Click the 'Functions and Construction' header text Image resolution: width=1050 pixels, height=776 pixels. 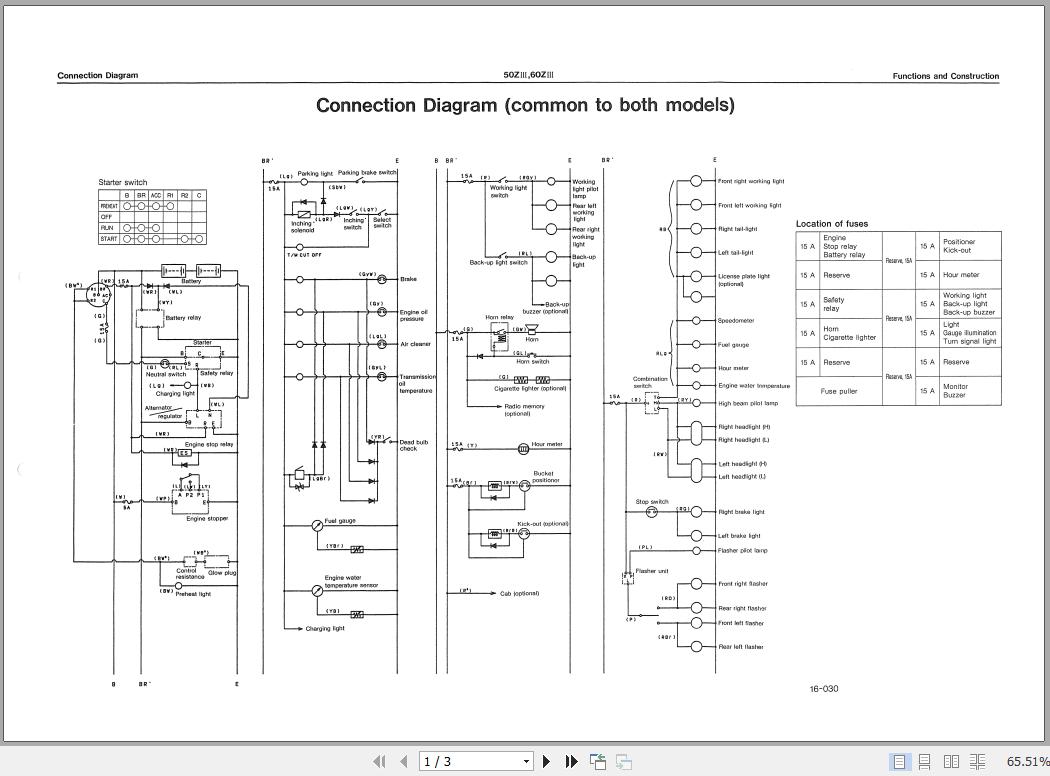click(946, 76)
